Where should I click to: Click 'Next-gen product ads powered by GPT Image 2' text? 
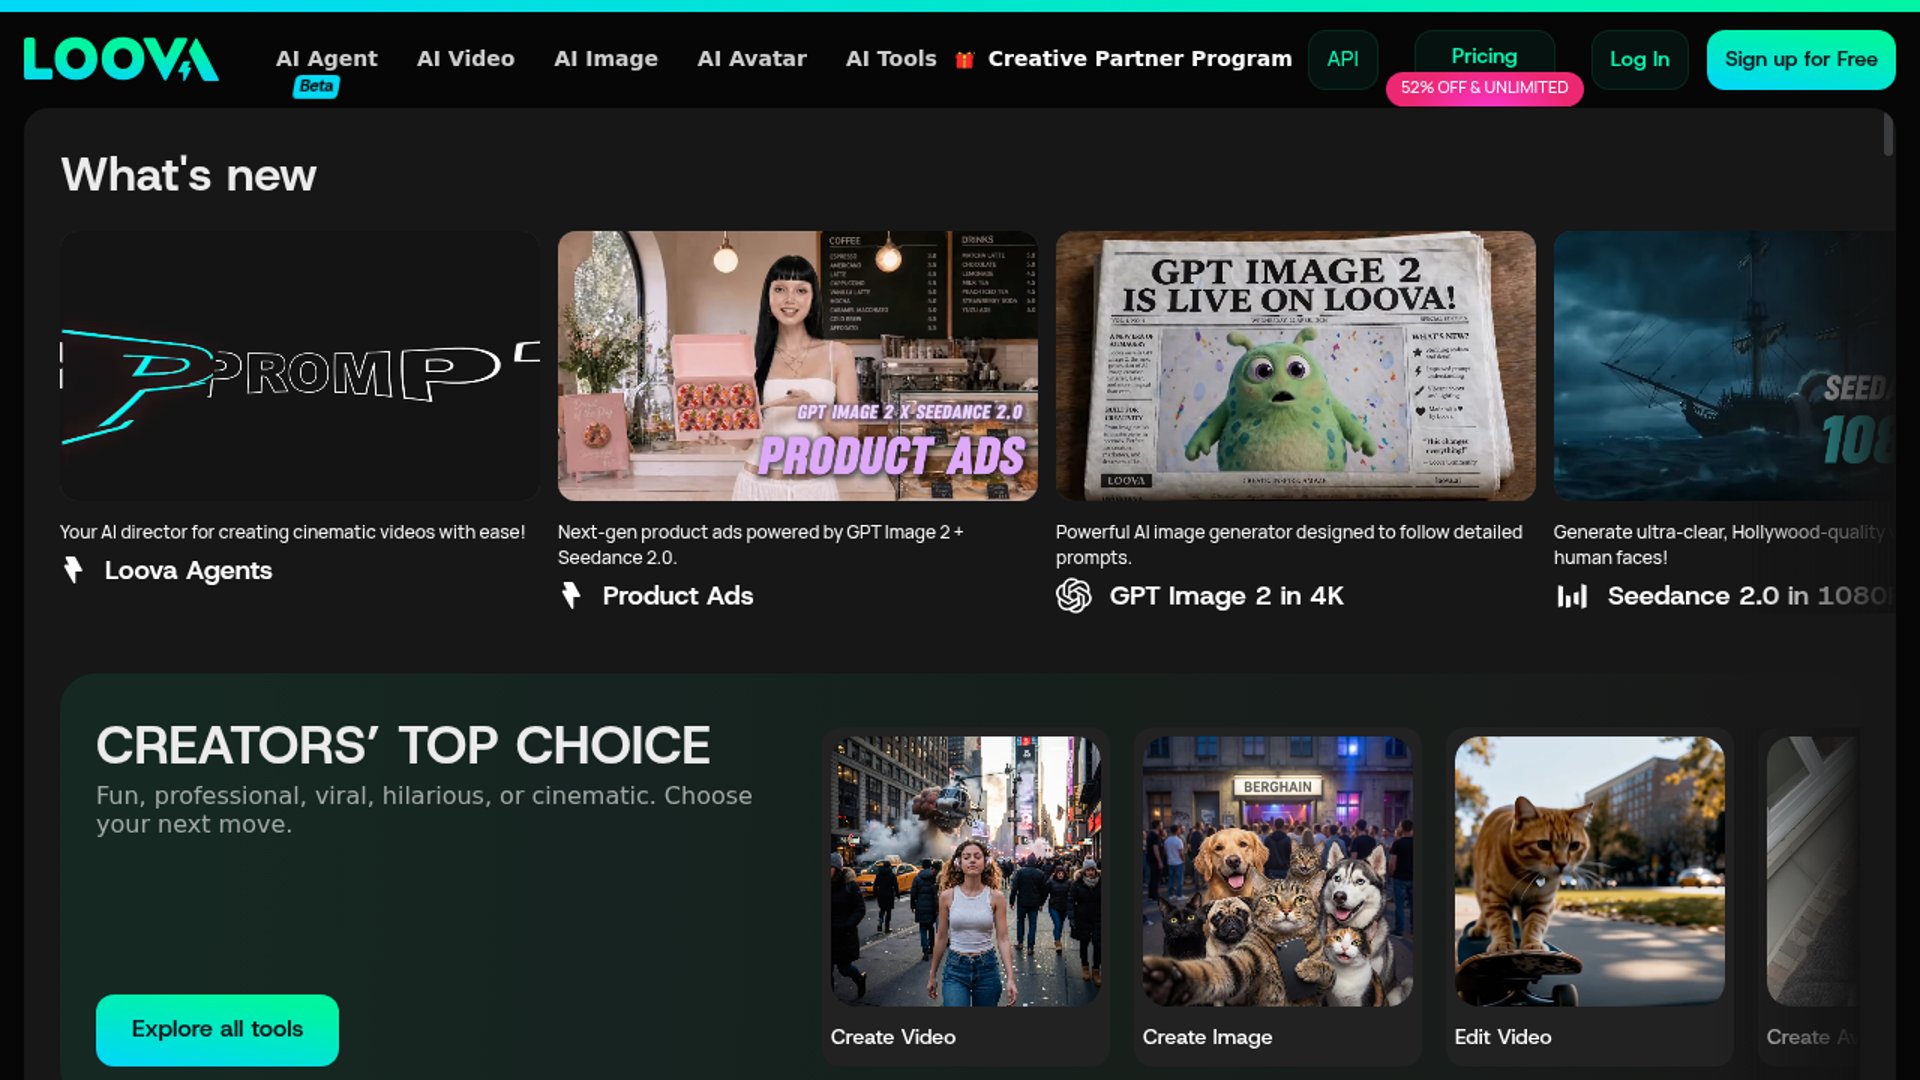point(761,545)
